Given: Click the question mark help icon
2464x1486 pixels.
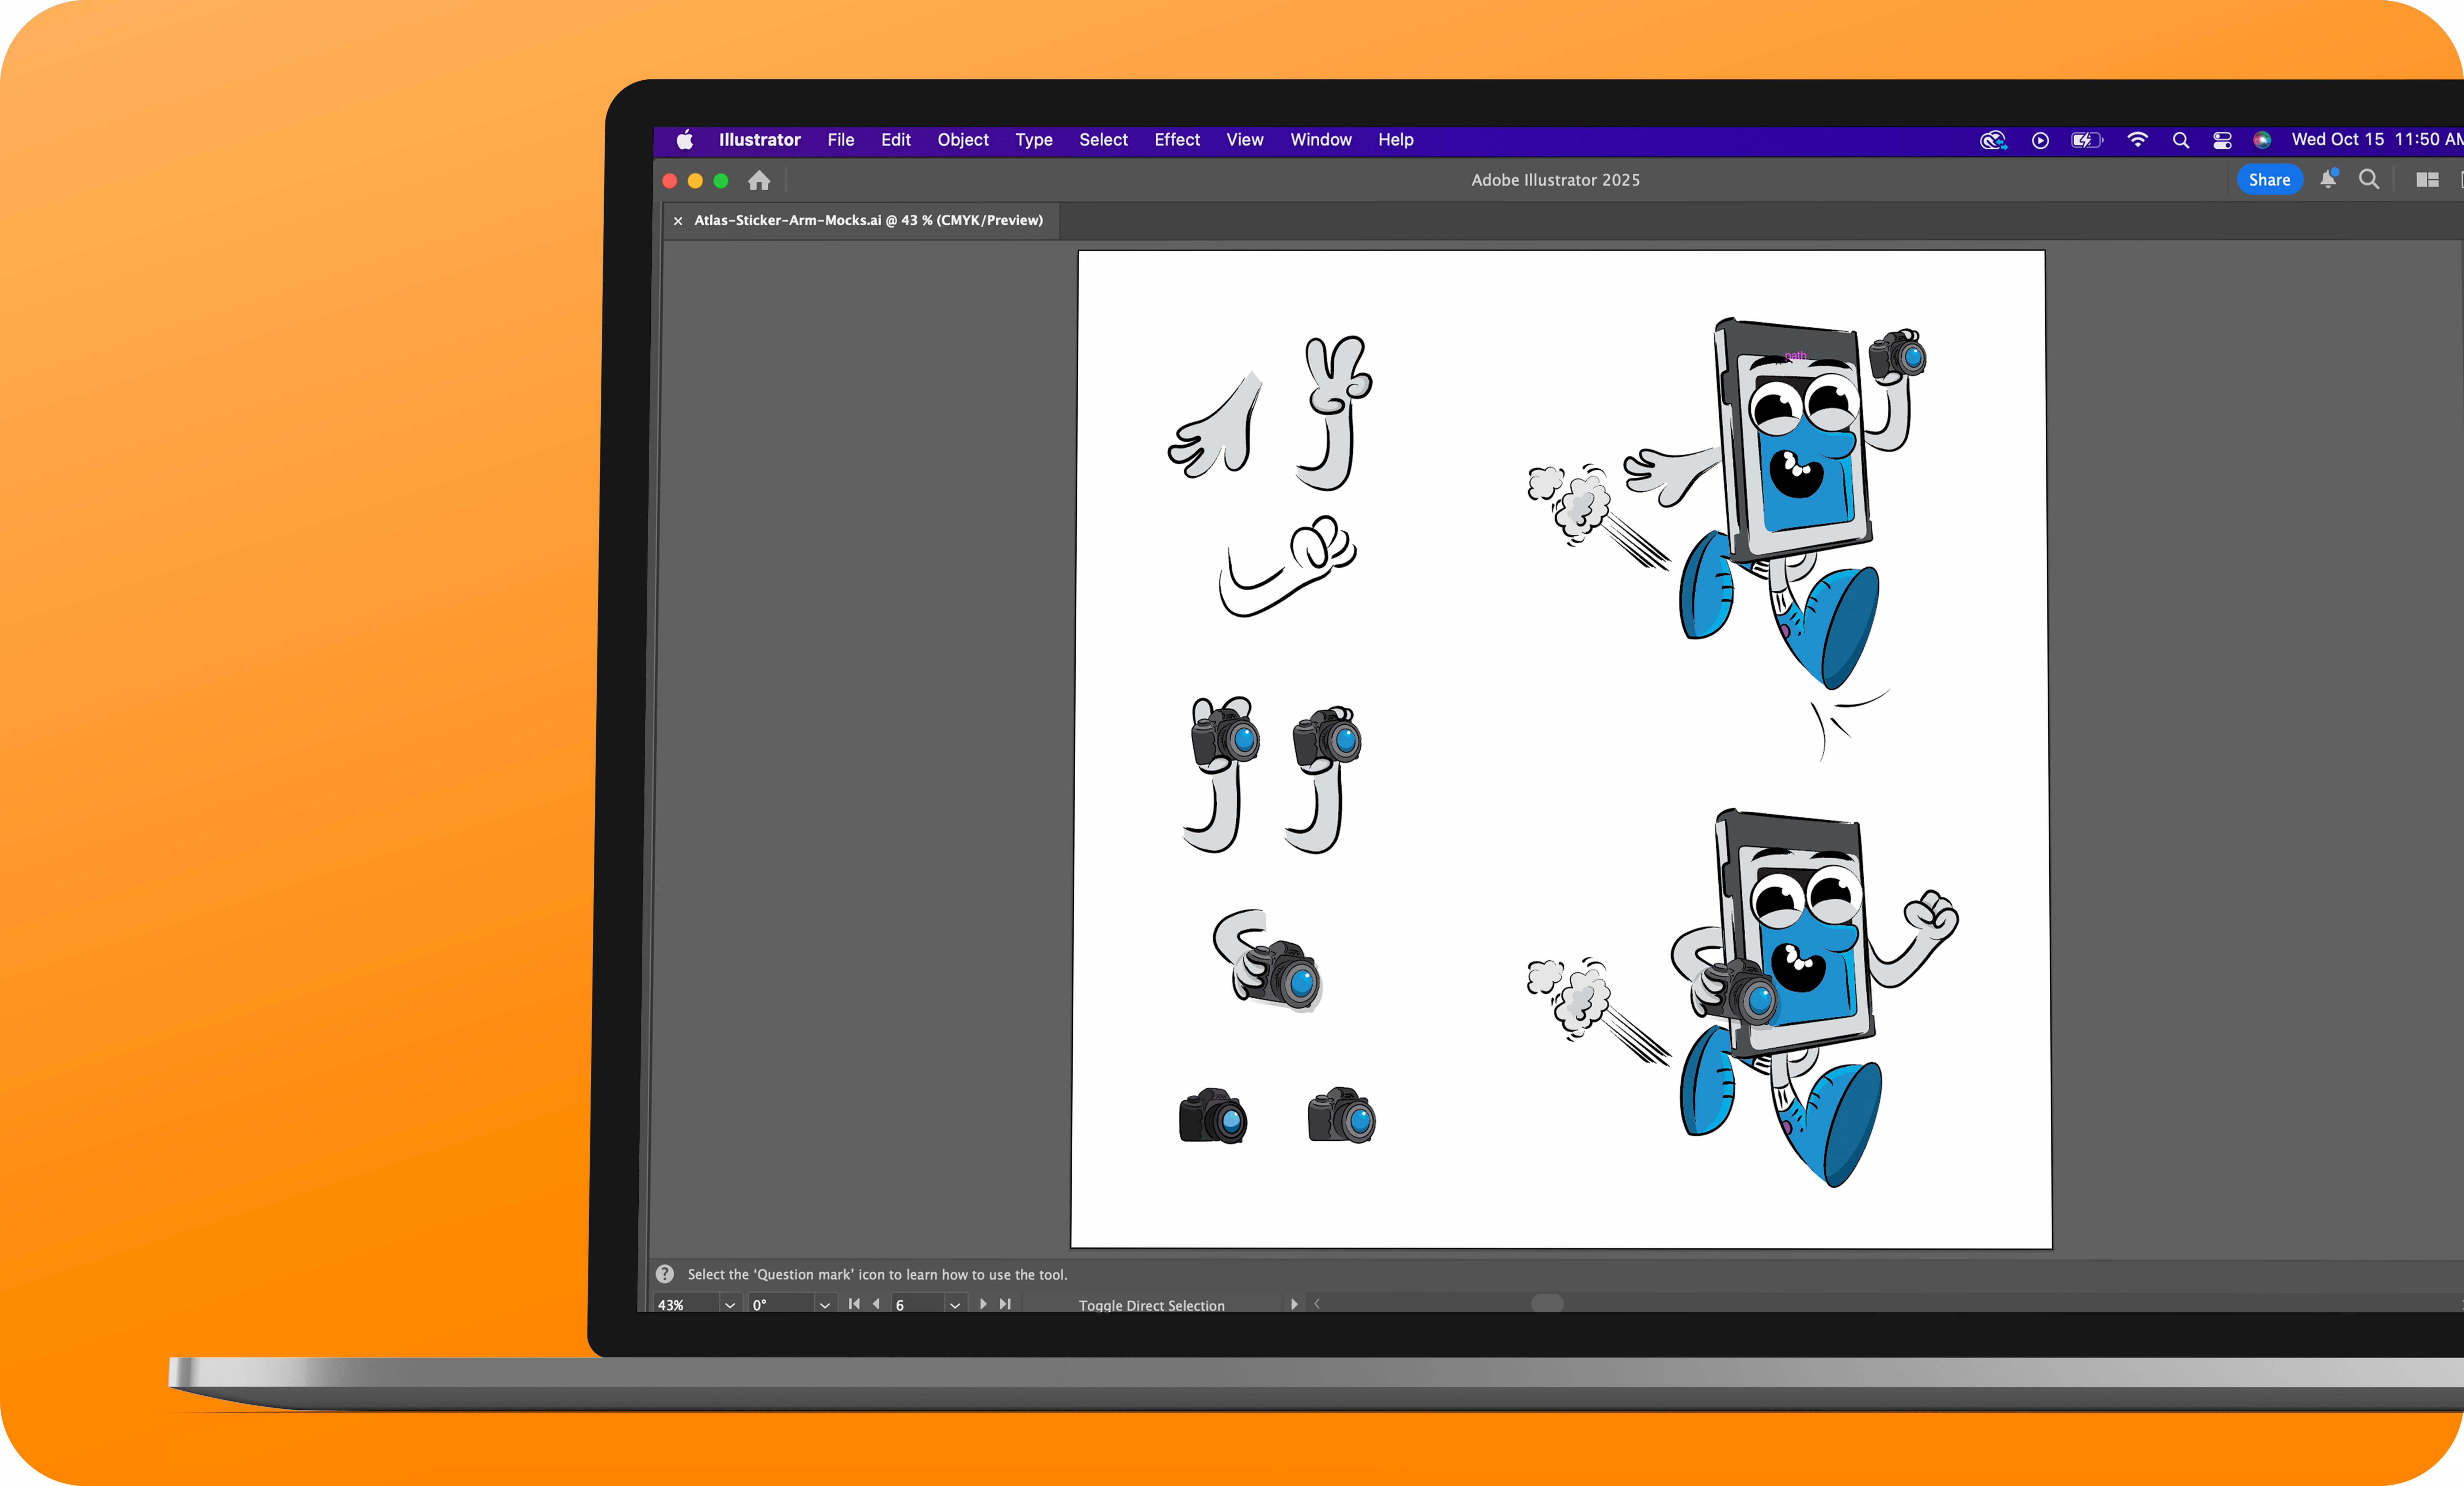Looking at the screenshot, I should click(x=665, y=1274).
